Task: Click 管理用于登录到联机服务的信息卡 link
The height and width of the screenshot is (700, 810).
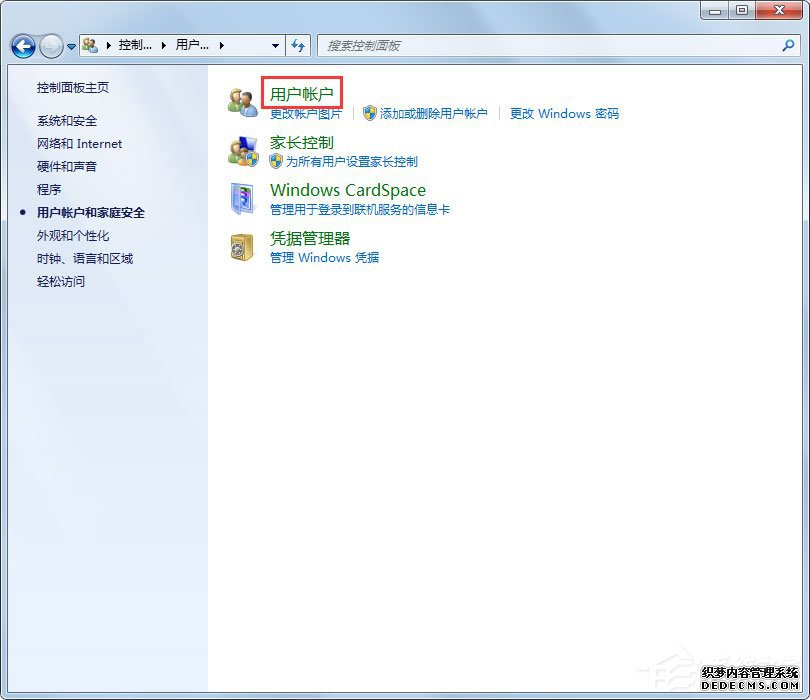Action: (x=360, y=209)
